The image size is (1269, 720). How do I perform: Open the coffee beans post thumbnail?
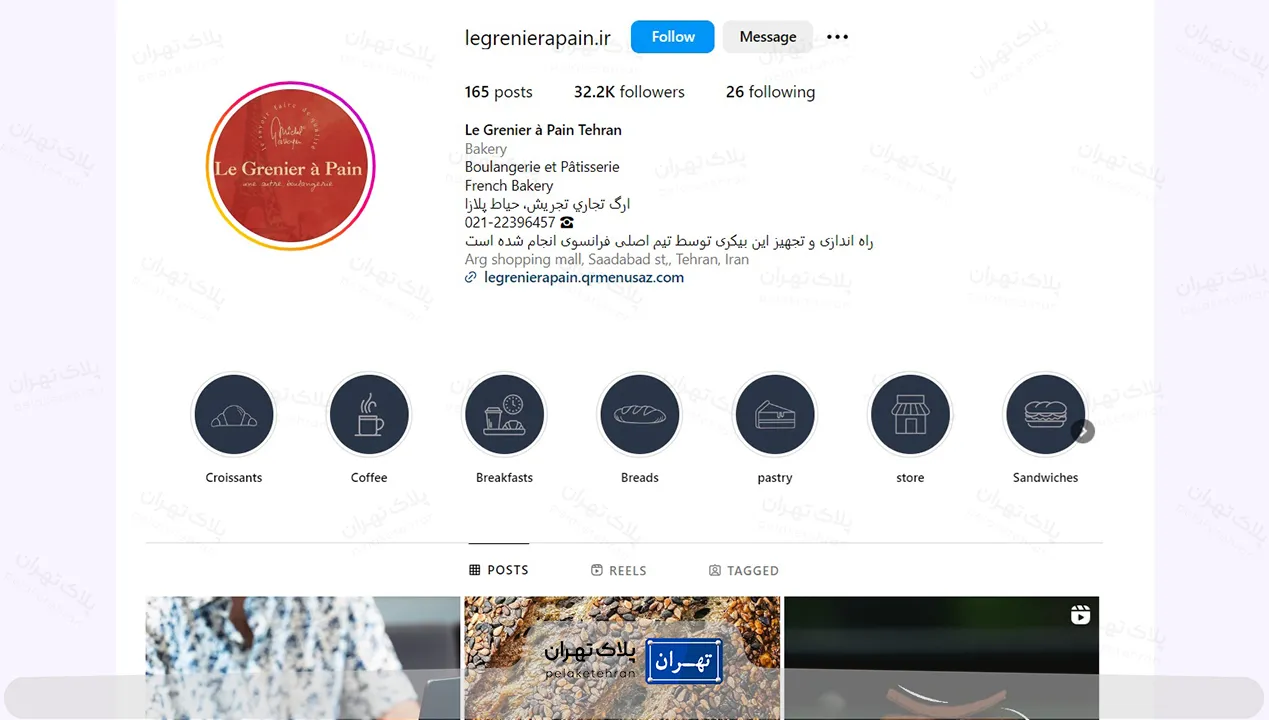(x=622, y=658)
